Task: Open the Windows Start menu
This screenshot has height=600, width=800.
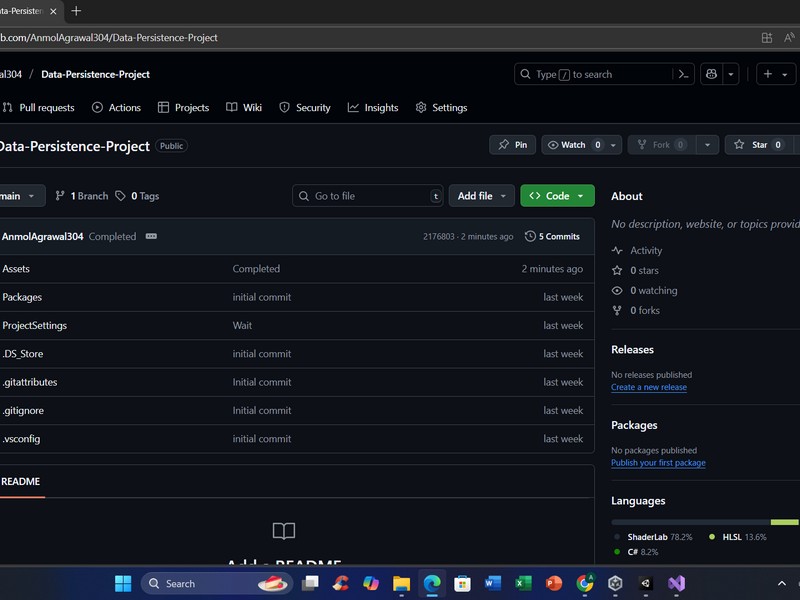Action: pyautogui.click(x=123, y=583)
